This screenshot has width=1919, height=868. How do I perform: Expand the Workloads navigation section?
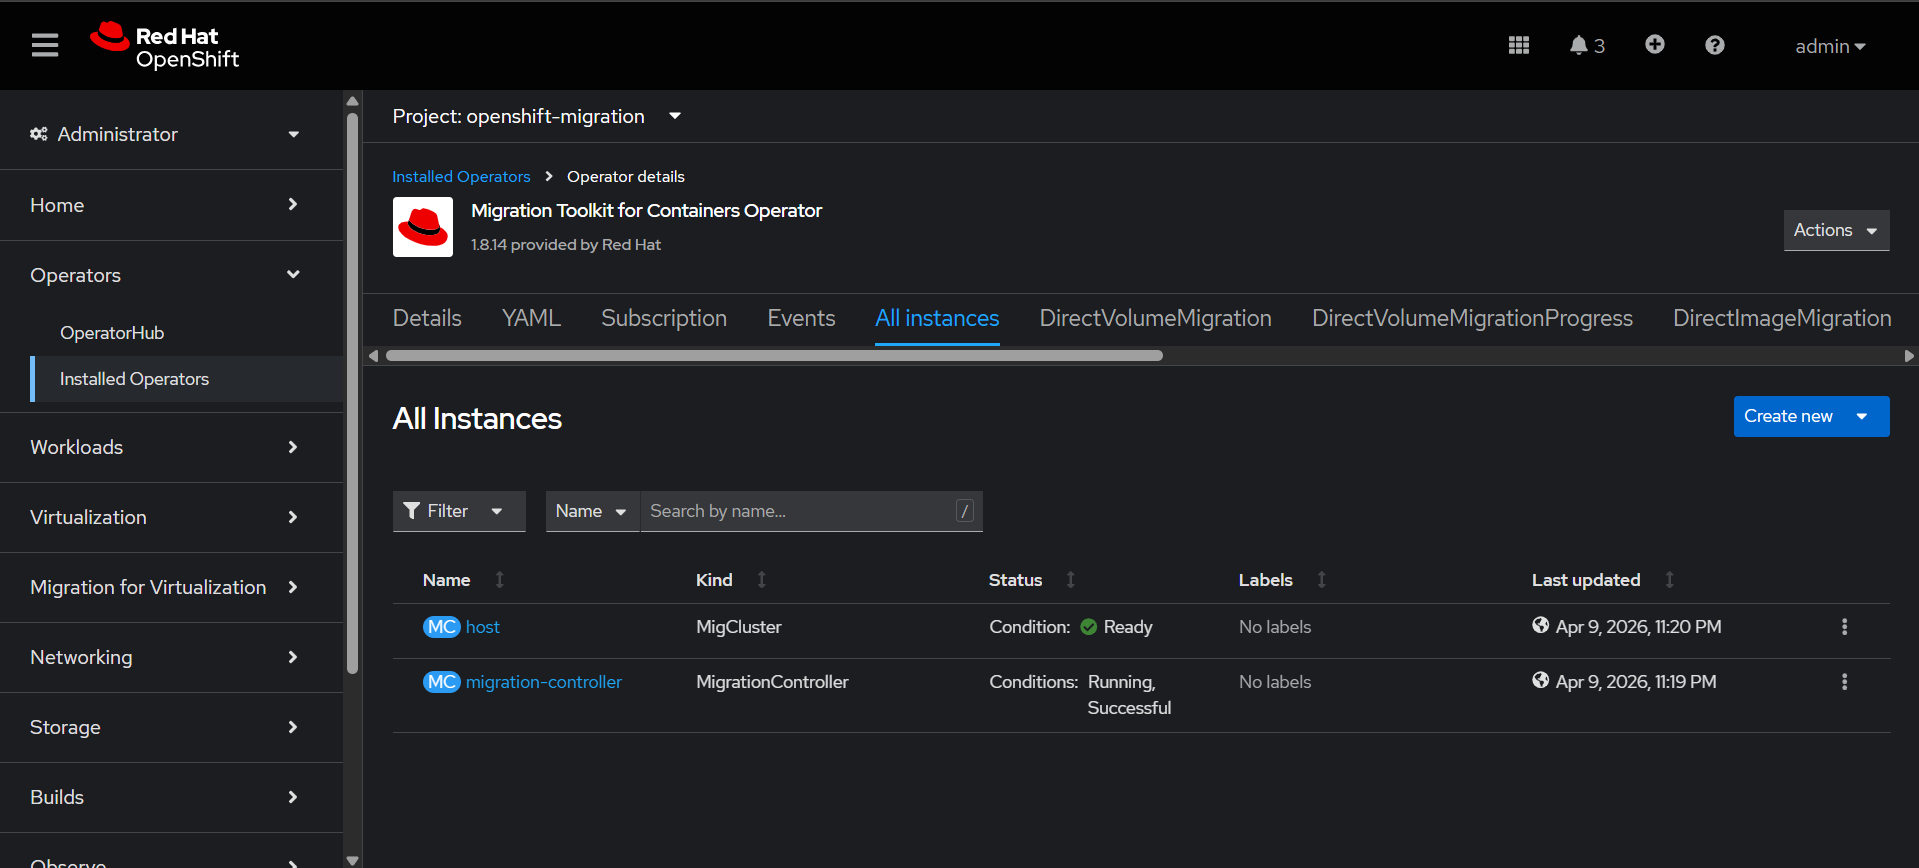pos(165,447)
